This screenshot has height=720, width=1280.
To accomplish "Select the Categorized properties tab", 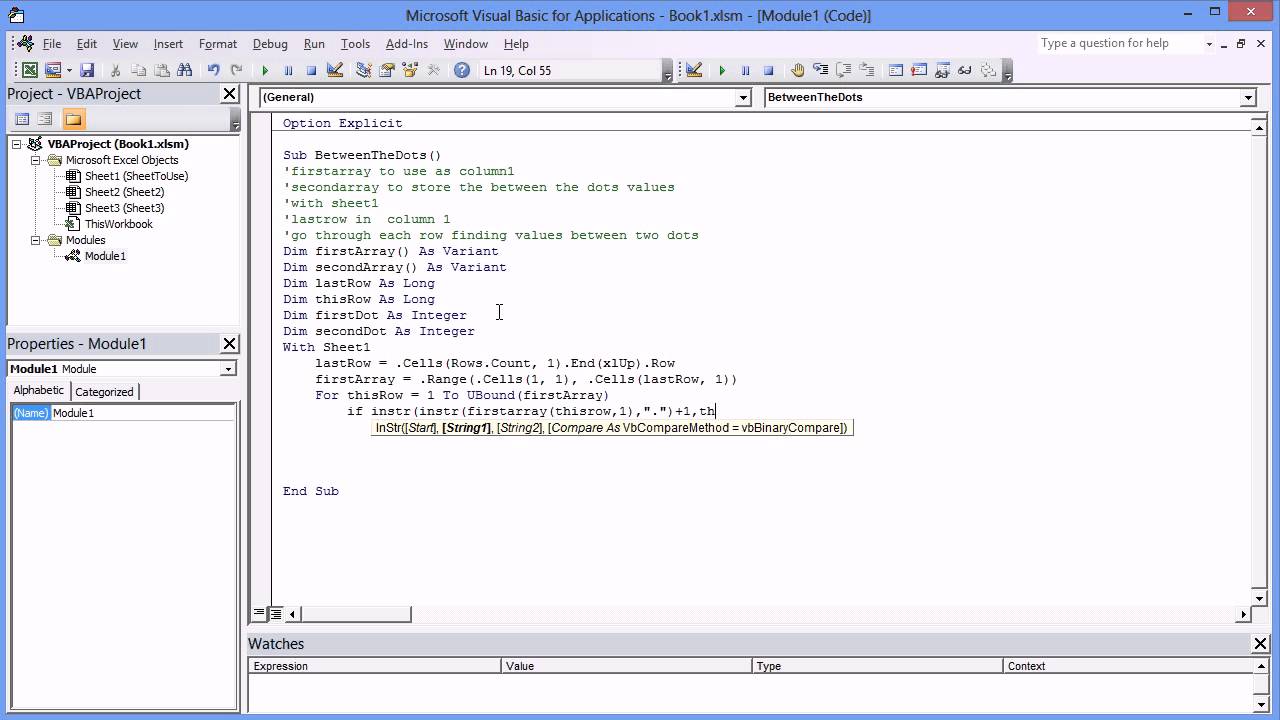I will pos(104,392).
